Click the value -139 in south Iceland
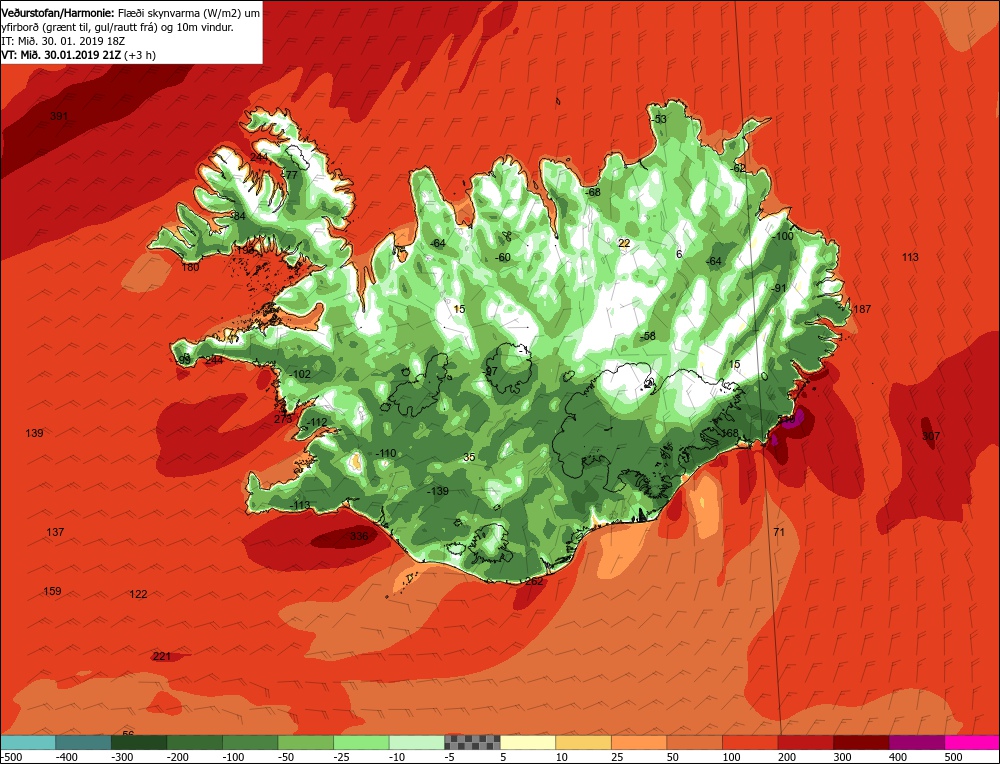 [438, 491]
